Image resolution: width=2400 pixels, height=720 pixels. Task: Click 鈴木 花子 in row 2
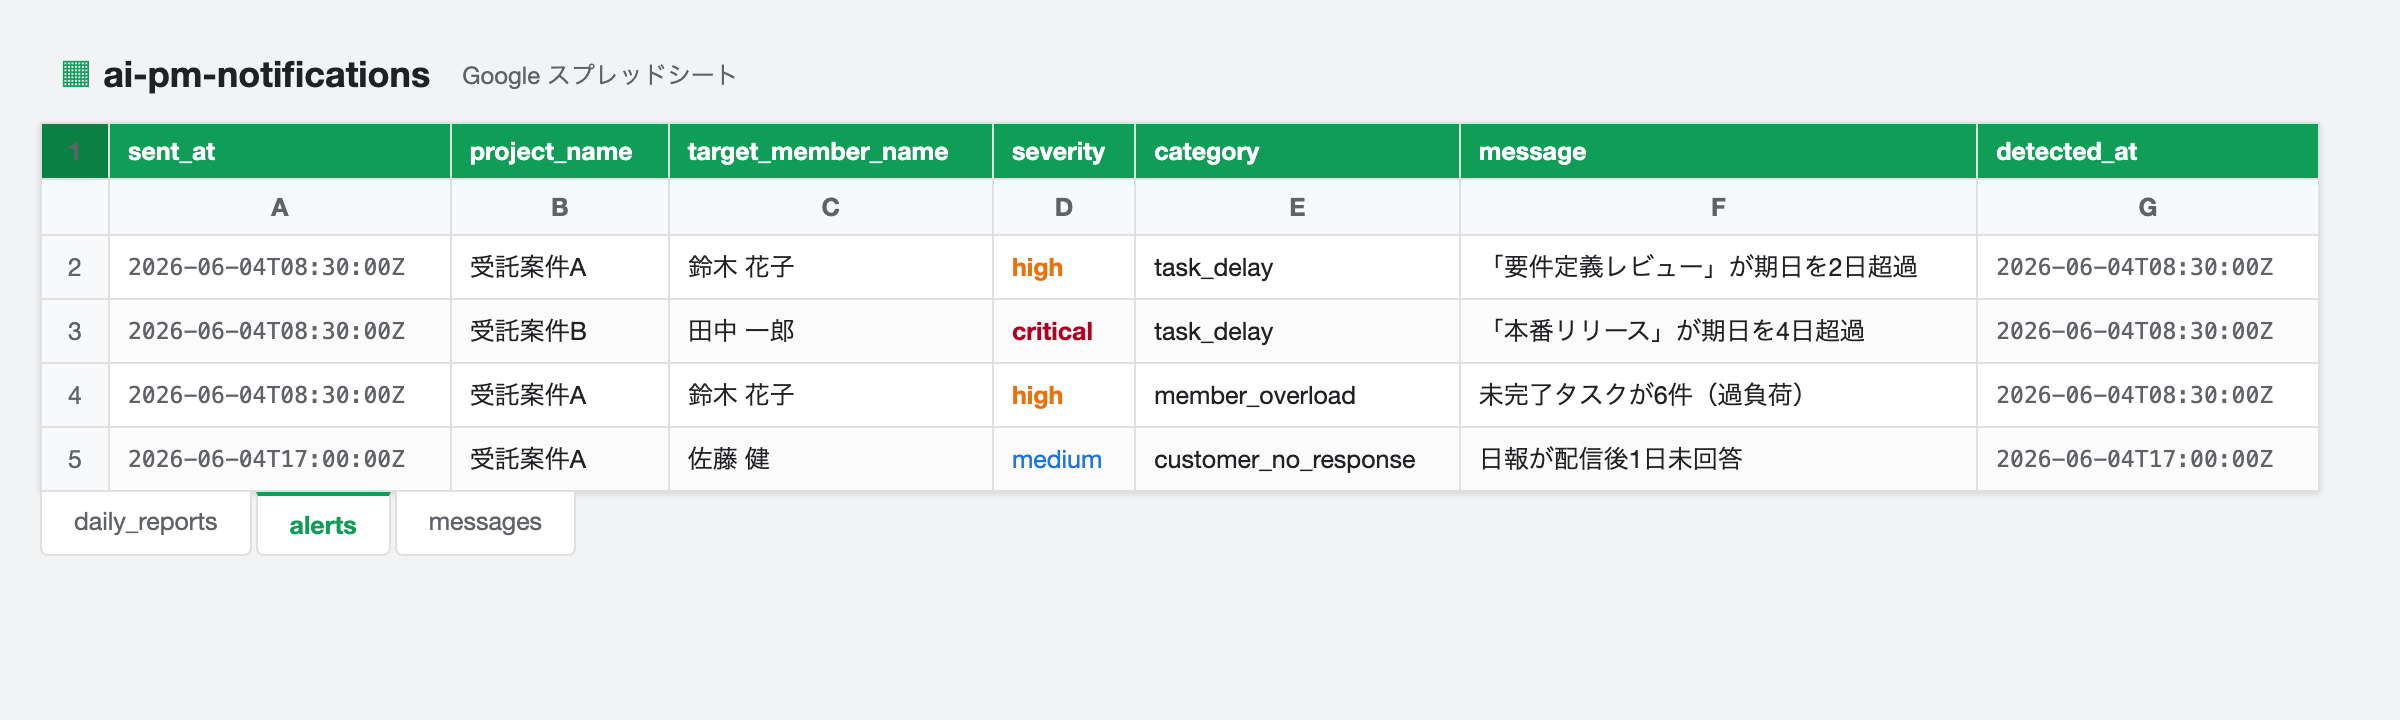point(831,267)
